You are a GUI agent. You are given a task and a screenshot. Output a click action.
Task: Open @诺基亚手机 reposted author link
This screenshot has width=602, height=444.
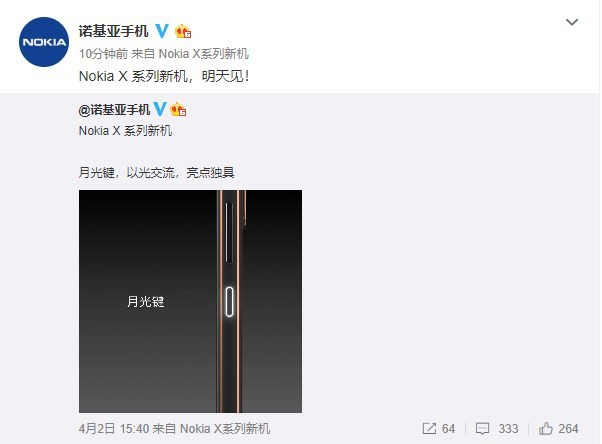click(114, 110)
